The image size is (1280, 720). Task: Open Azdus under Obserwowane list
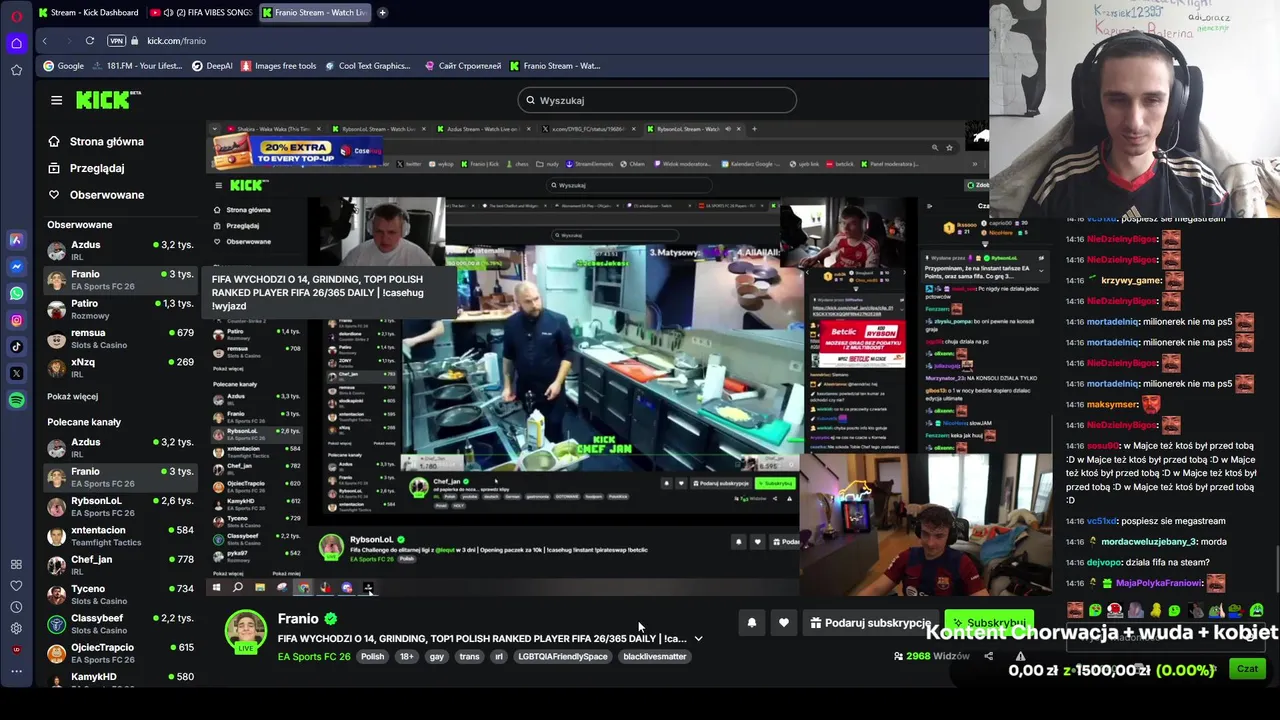(x=120, y=250)
